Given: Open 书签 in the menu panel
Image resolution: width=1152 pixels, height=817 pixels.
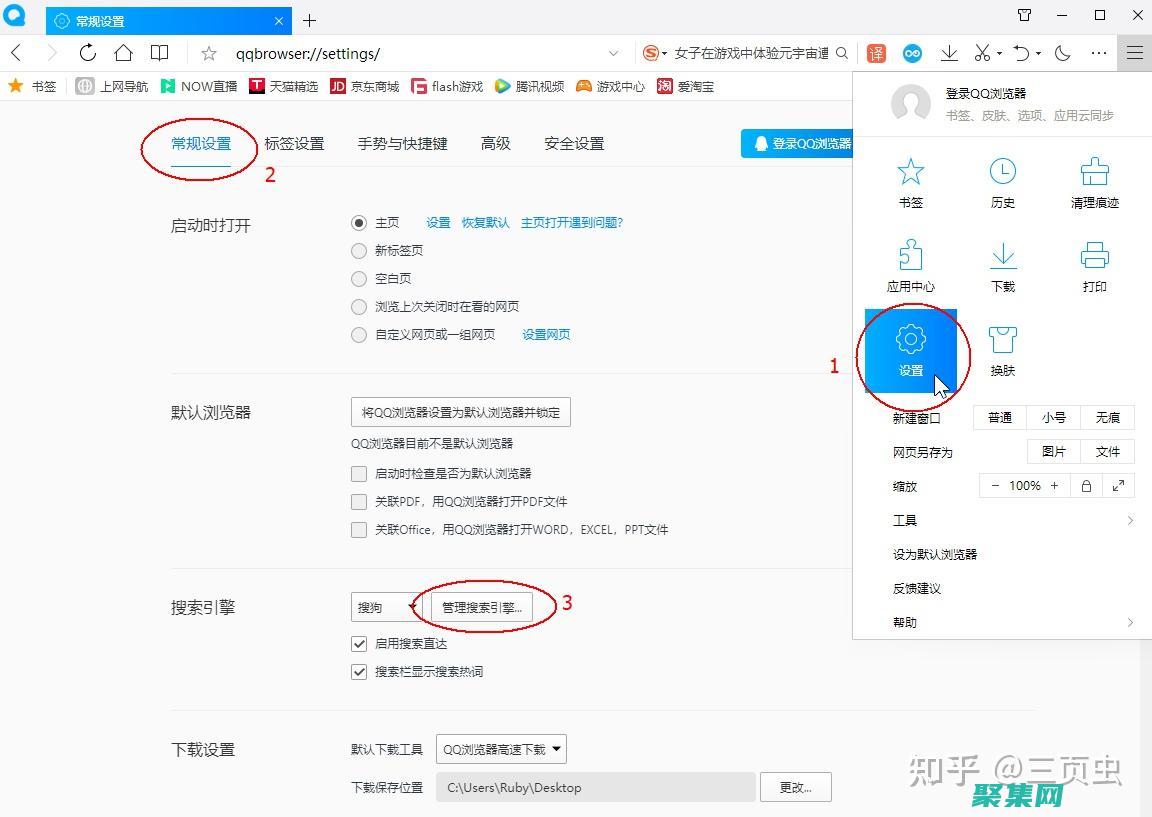Looking at the screenshot, I should [x=911, y=183].
